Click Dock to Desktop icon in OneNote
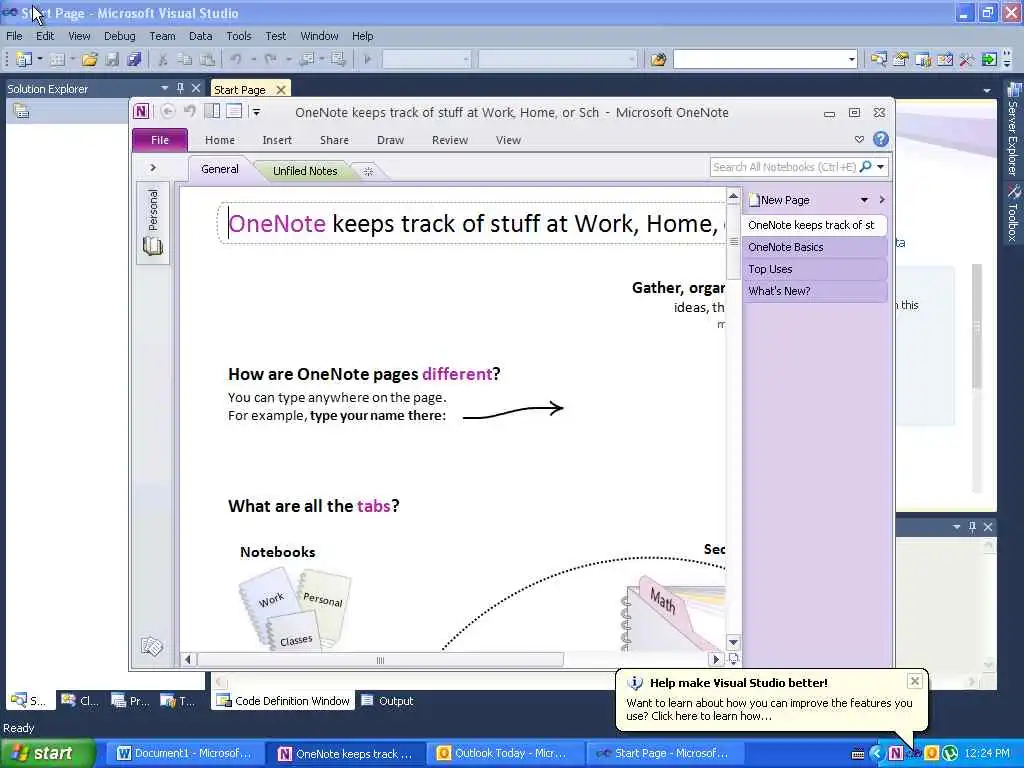The width and height of the screenshot is (1024, 768). (x=212, y=112)
